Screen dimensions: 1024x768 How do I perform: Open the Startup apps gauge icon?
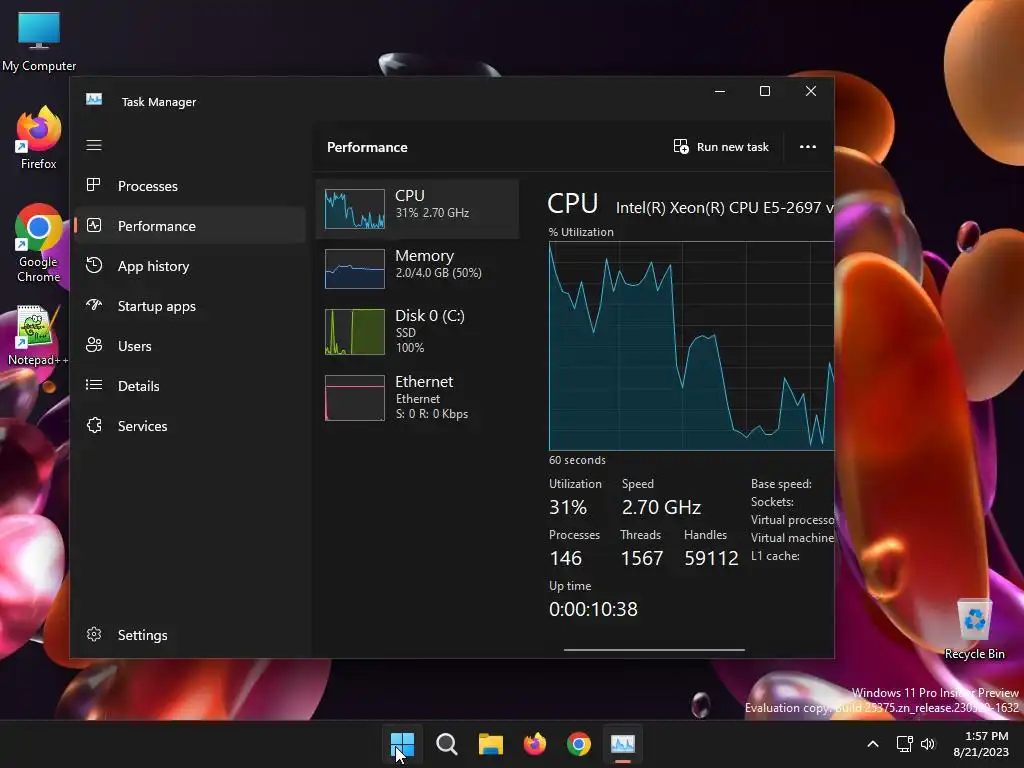(94, 305)
